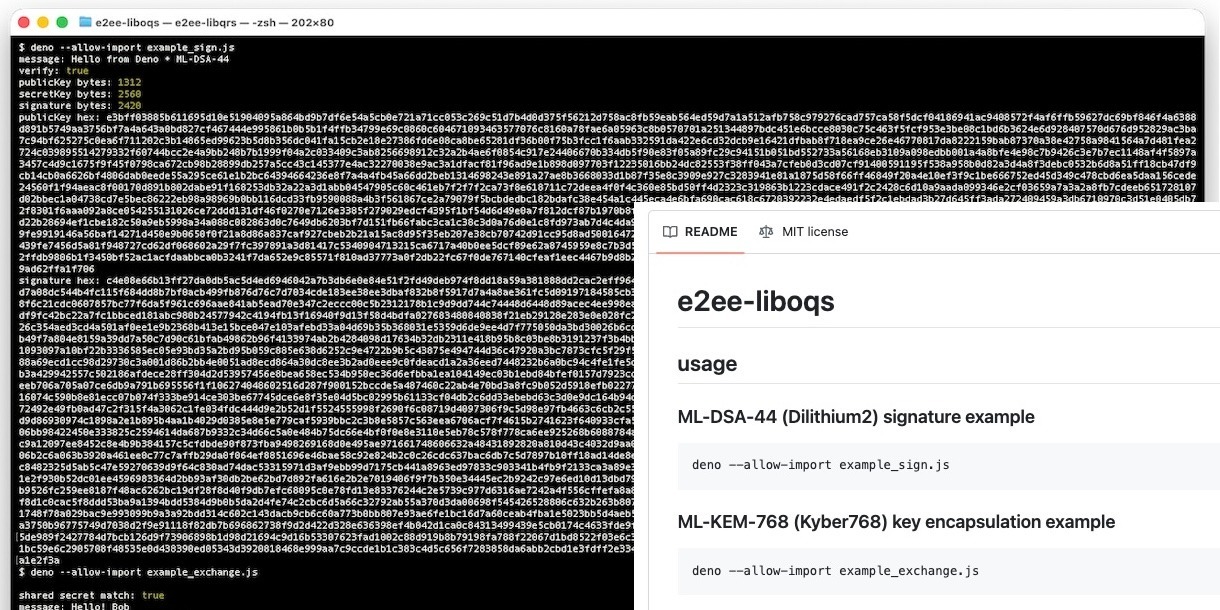
Task: Maximize the terminal with the green button
Action: (x=62, y=21)
